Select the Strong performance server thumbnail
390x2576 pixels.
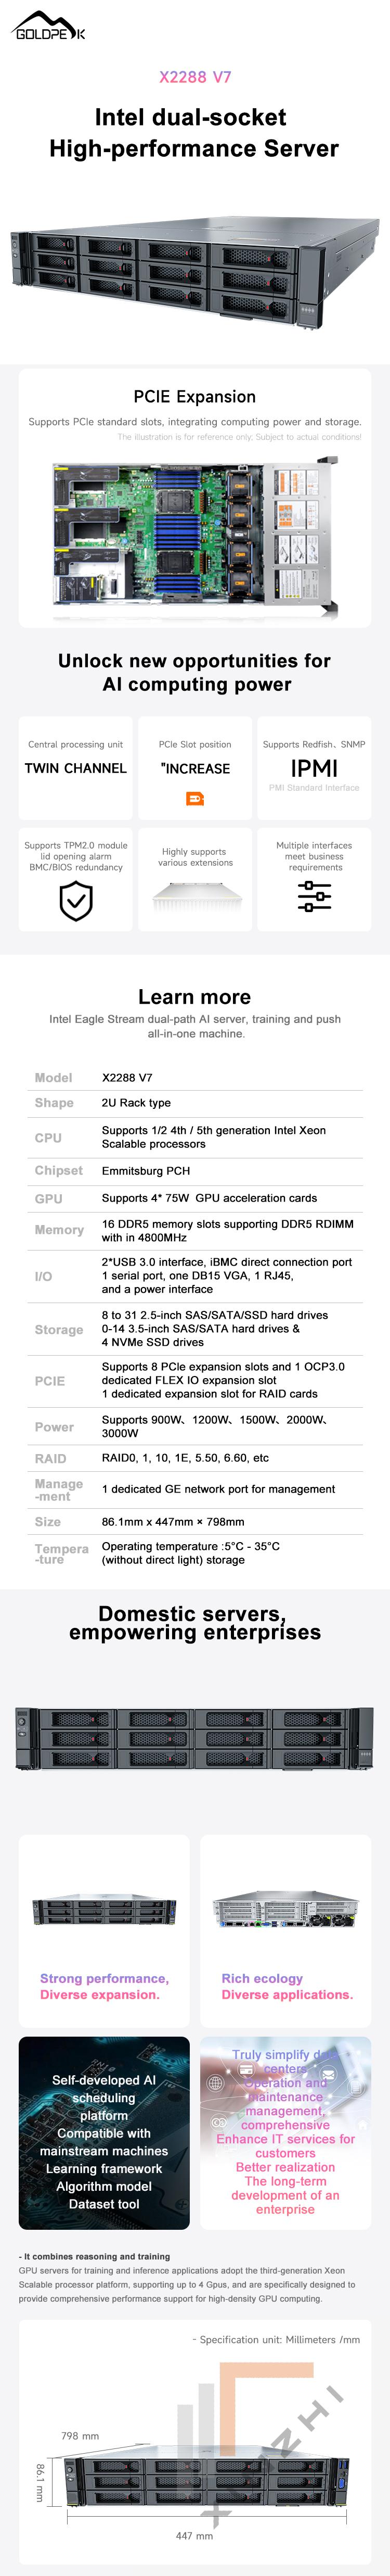104,1911
